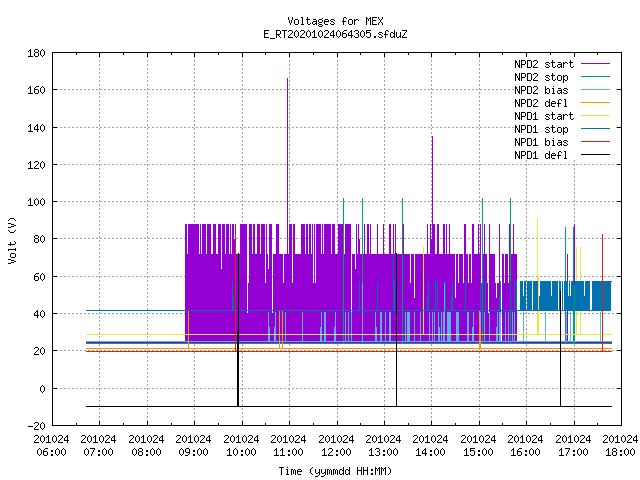Click the 60 Y-axis tick label
640x480 pixels.
point(40,277)
